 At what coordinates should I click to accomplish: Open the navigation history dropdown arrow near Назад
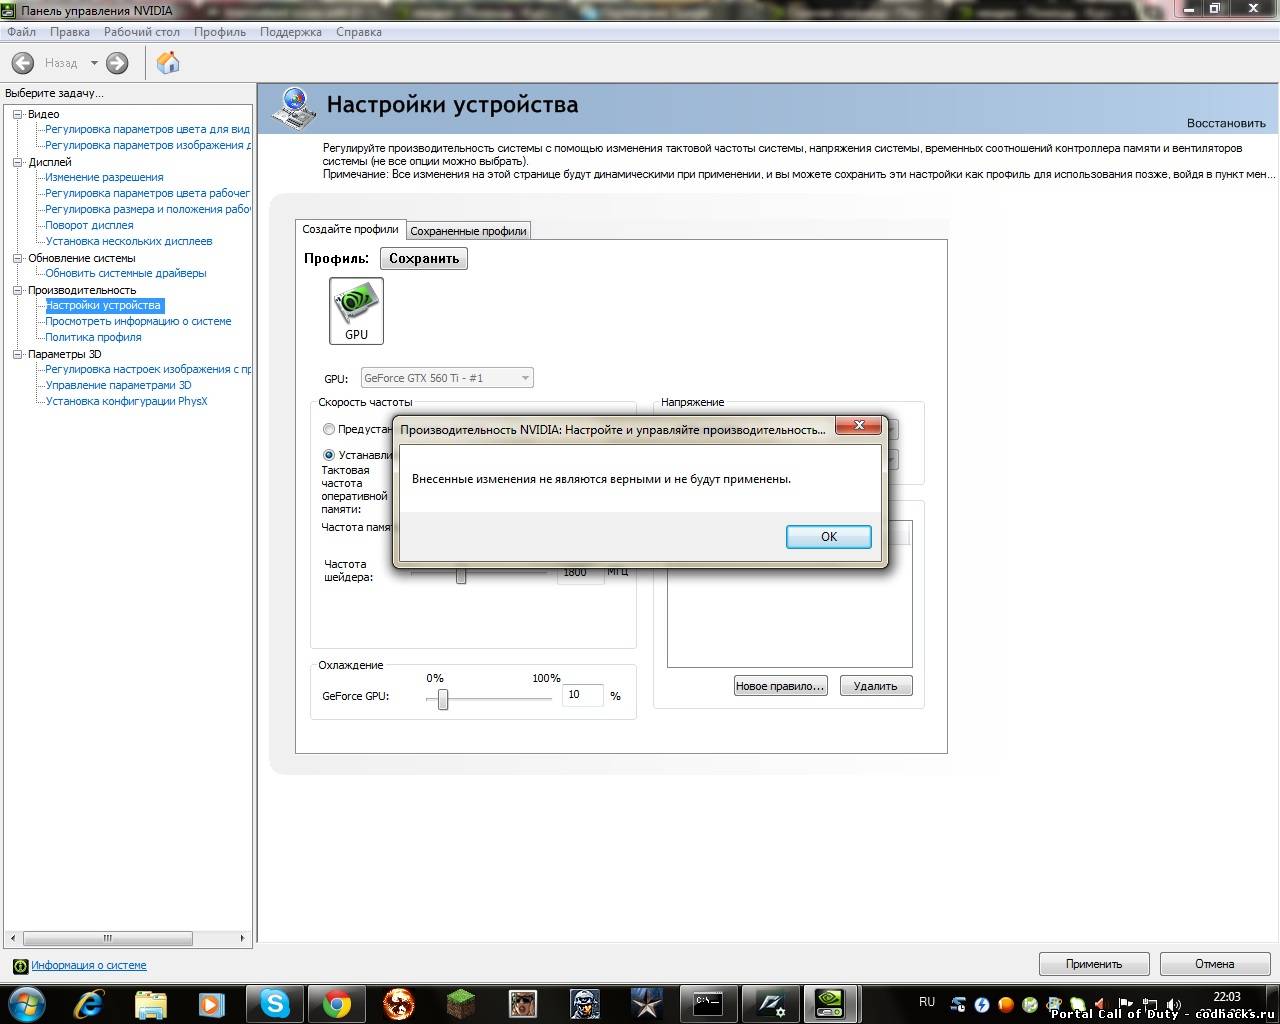coord(94,63)
